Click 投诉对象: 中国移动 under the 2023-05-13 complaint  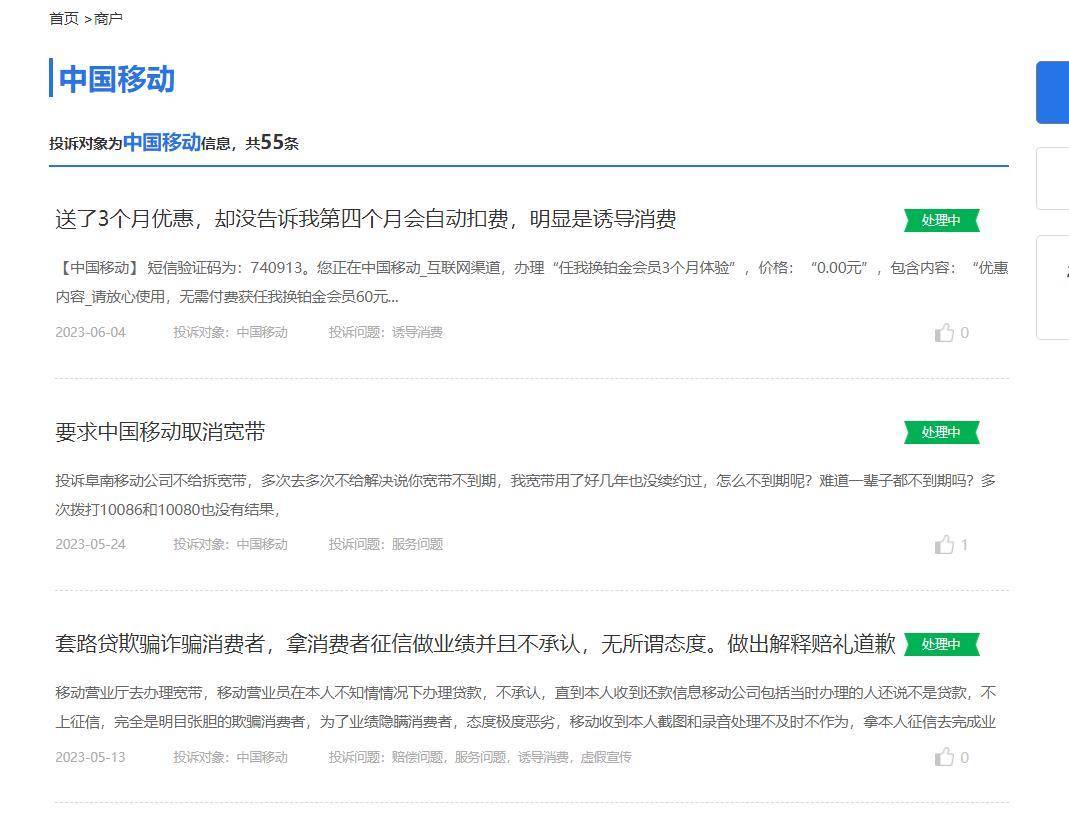(230, 758)
